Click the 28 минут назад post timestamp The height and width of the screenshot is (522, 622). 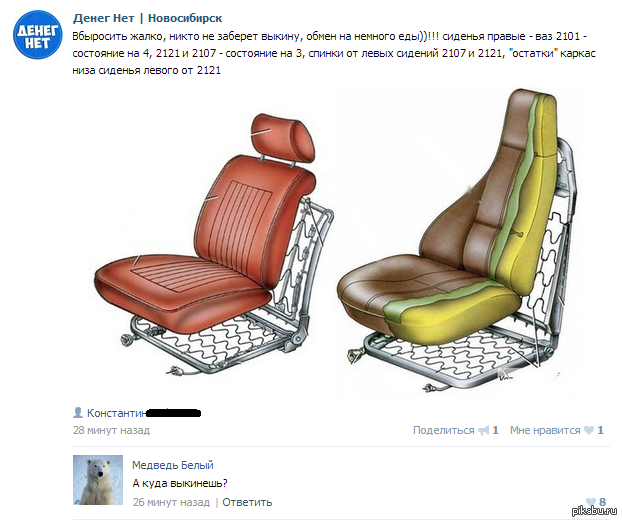pos(111,430)
